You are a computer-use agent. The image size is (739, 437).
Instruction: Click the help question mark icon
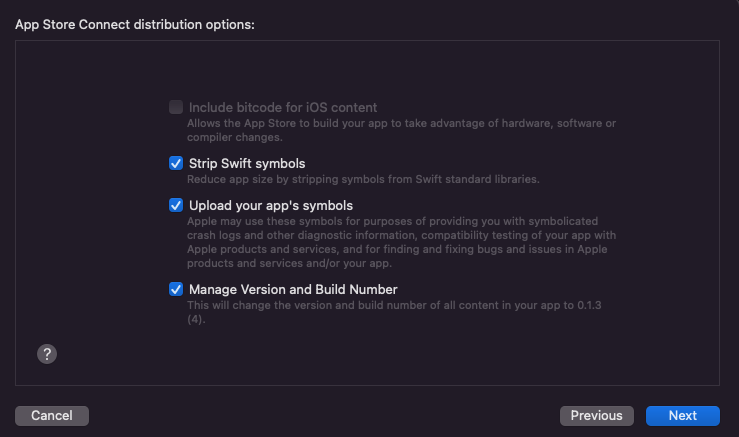click(x=47, y=353)
